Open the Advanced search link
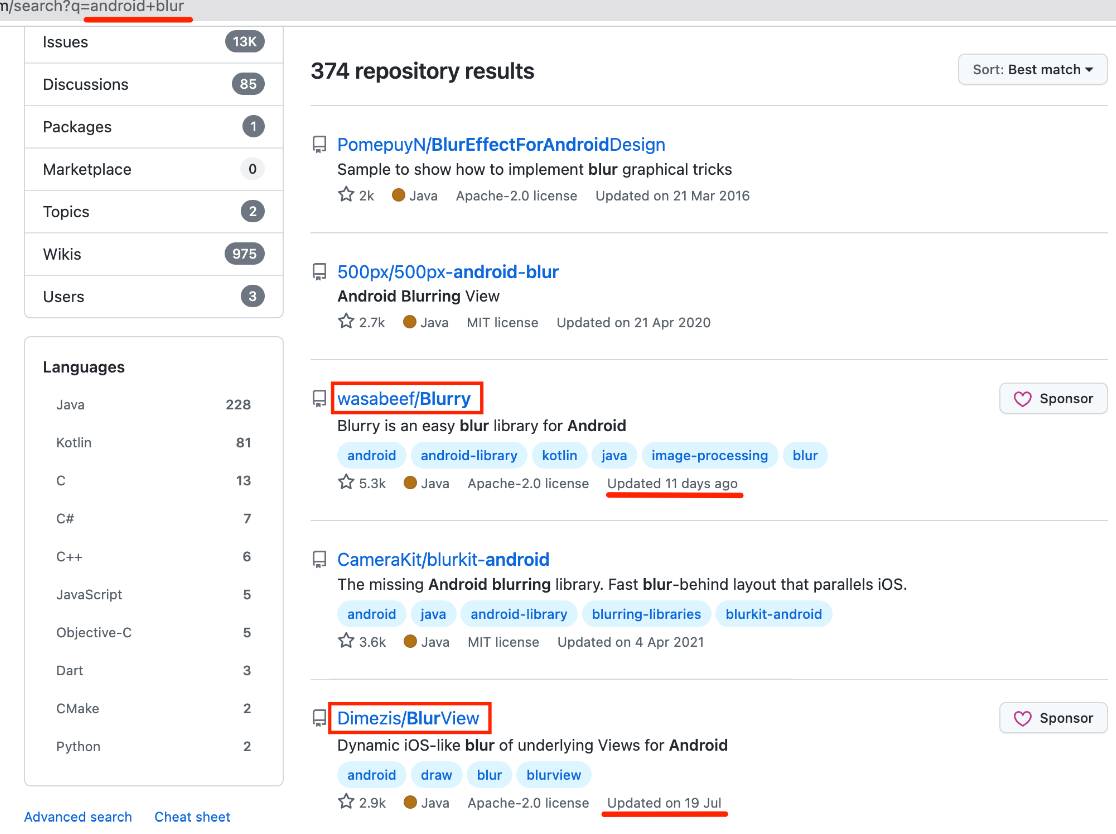 (x=78, y=817)
